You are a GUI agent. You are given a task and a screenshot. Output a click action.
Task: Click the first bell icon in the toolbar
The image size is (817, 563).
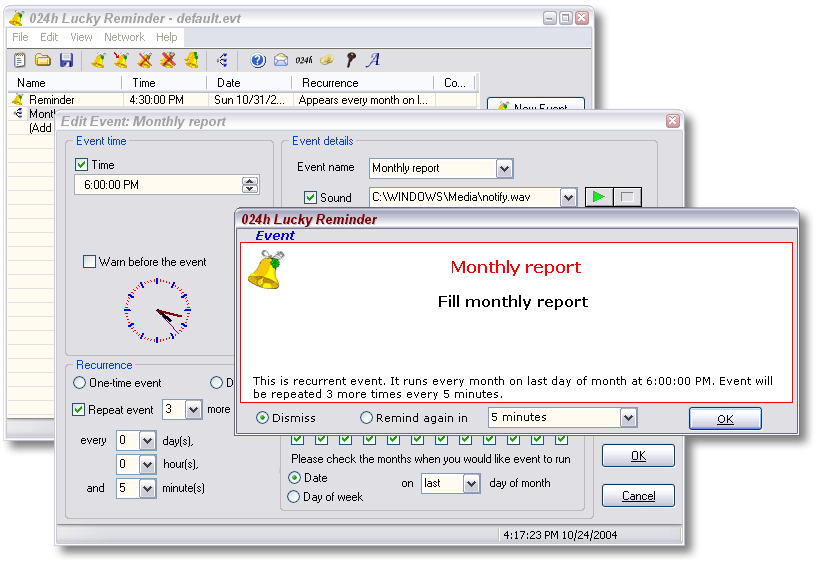pos(98,60)
